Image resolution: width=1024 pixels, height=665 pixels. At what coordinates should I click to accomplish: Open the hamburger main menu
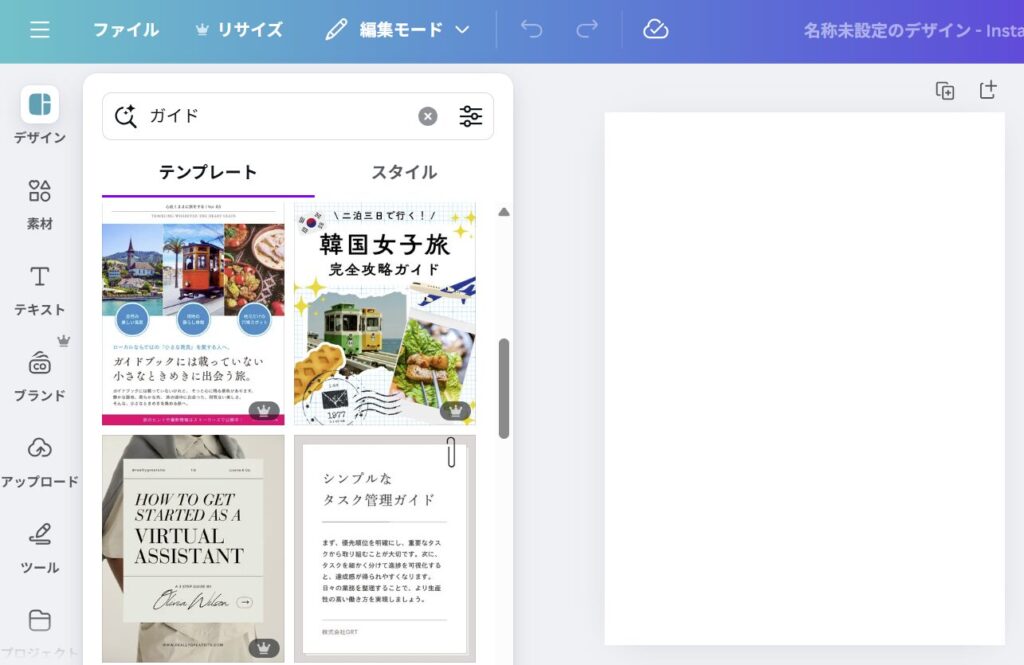pos(39,30)
